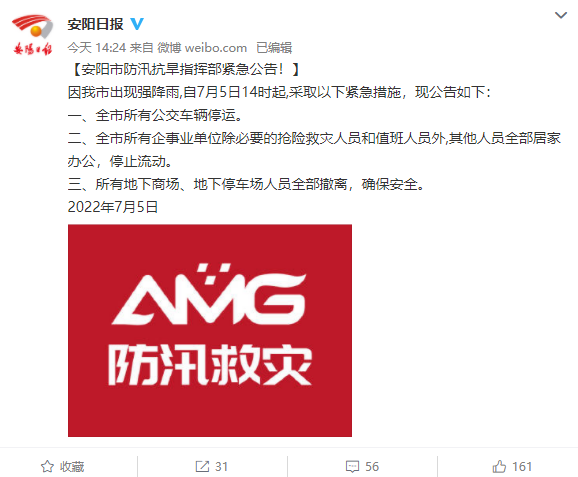Click the star favorite icon
Viewport: 578px width, 477px height.
pyautogui.click(x=47, y=466)
